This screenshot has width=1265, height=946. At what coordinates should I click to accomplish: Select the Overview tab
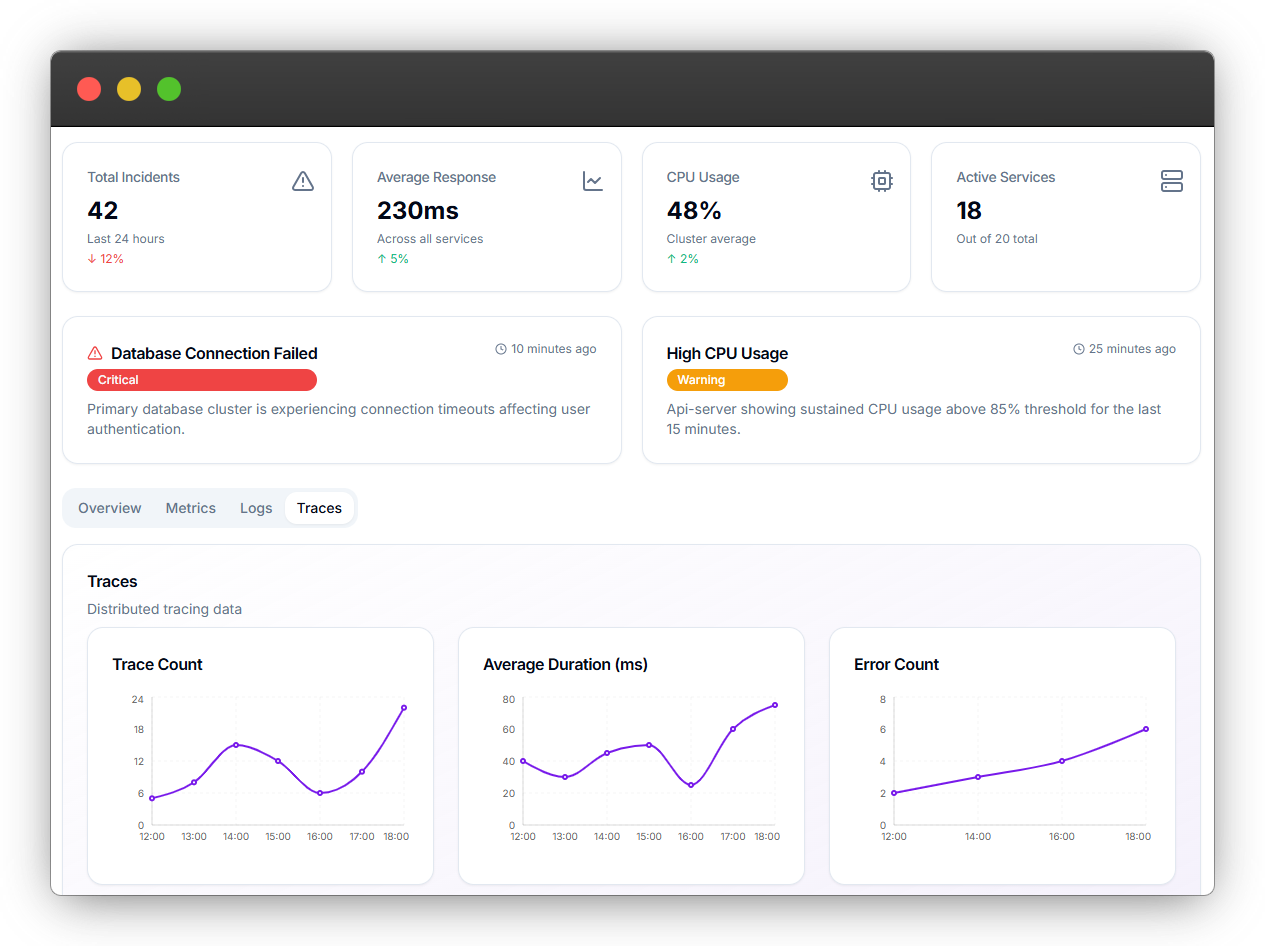[x=109, y=507]
